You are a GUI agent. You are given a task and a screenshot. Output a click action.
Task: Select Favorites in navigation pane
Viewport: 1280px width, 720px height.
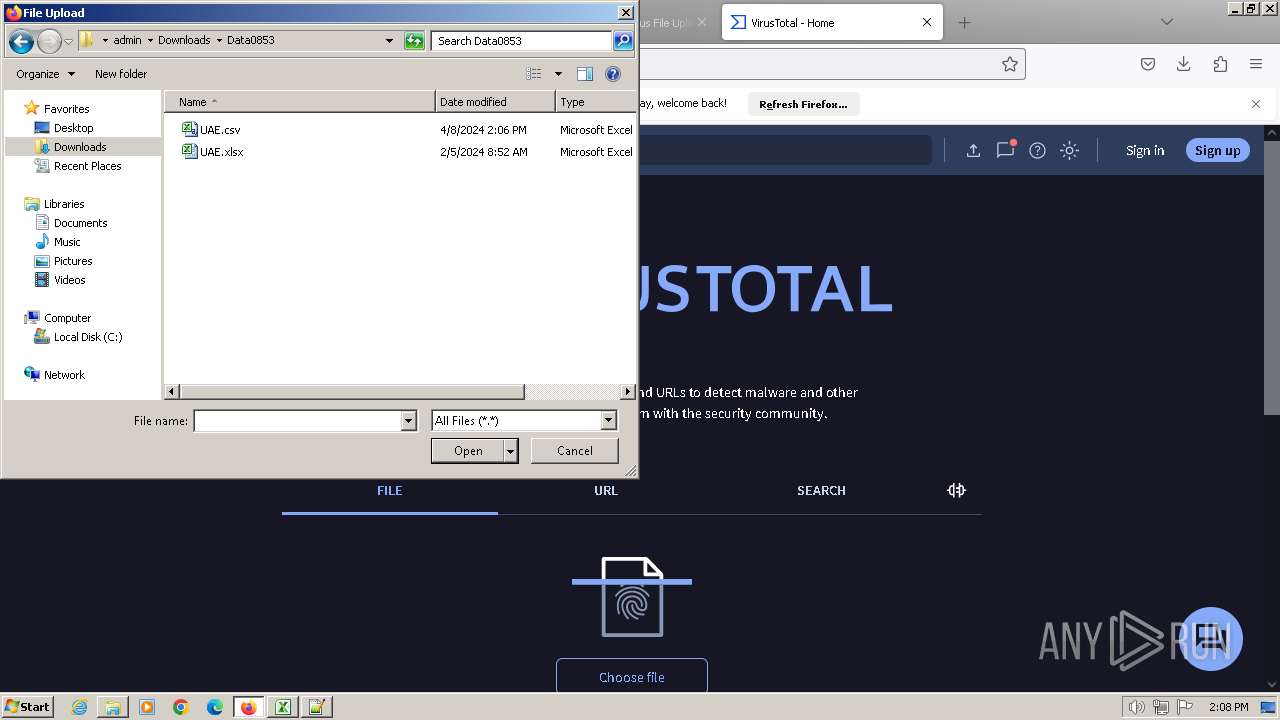(x=67, y=109)
